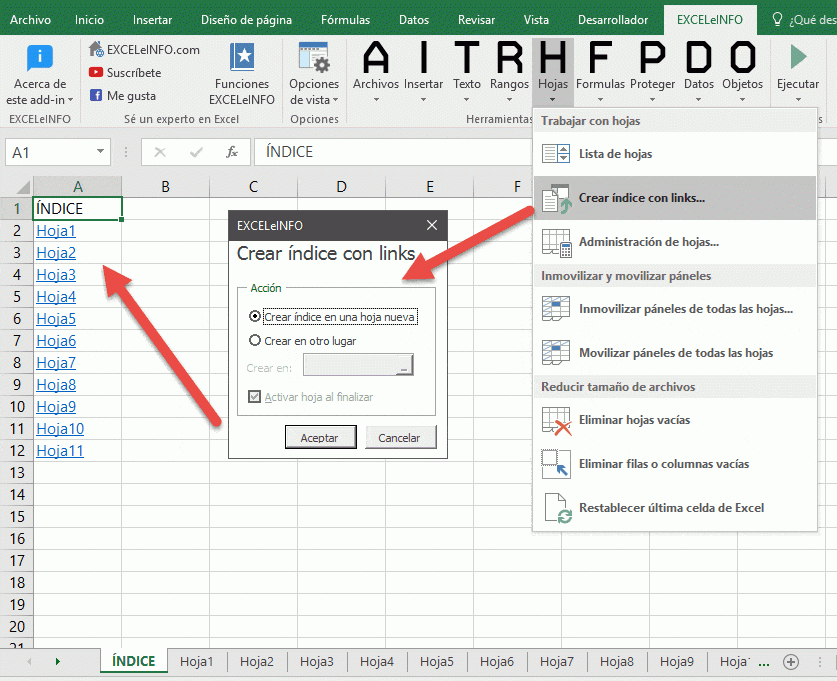Select 'Crear índice en una hoja nueva' option
The image size is (837, 681).
(255, 316)
